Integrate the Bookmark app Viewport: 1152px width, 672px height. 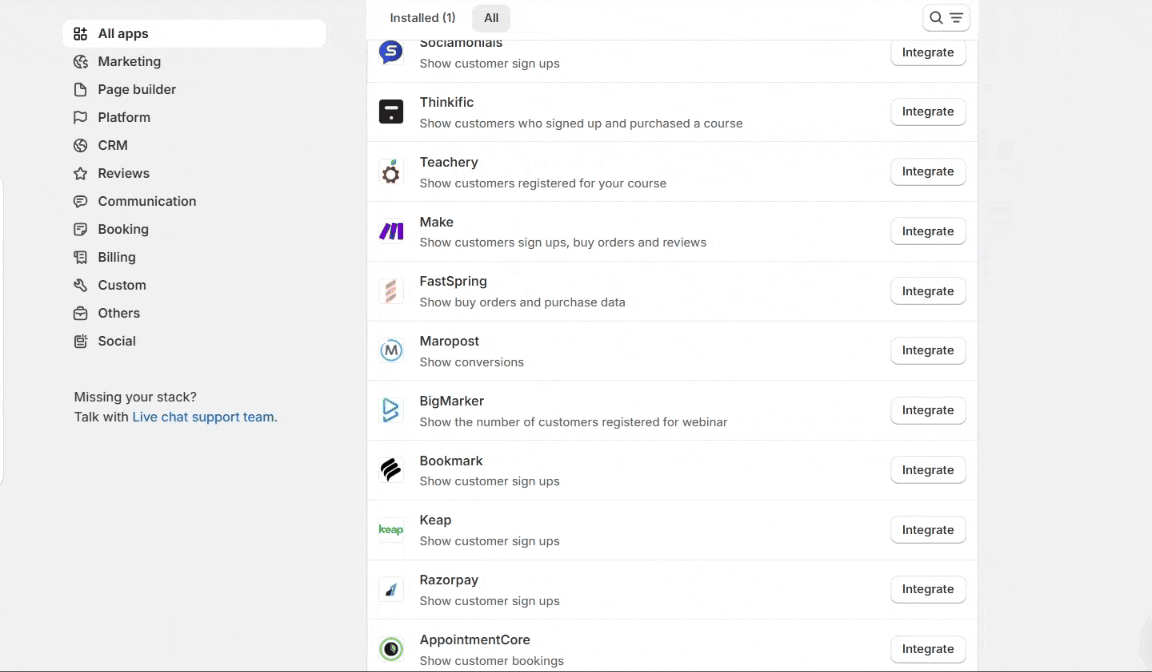928,470
